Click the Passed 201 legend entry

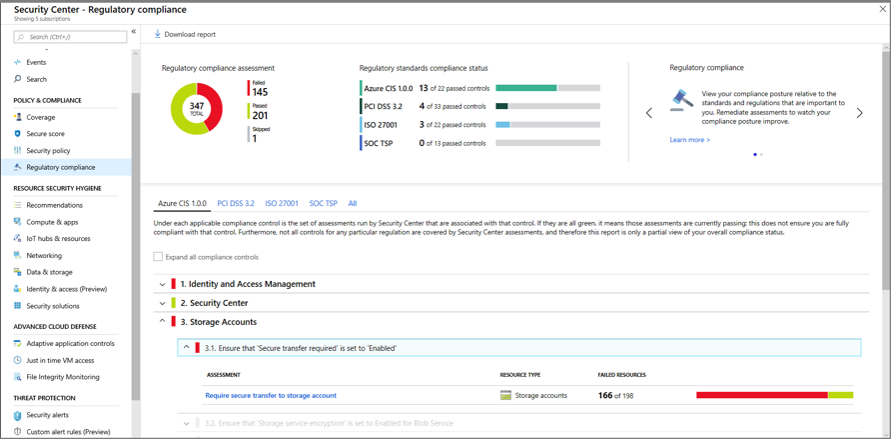click(259, 112)
